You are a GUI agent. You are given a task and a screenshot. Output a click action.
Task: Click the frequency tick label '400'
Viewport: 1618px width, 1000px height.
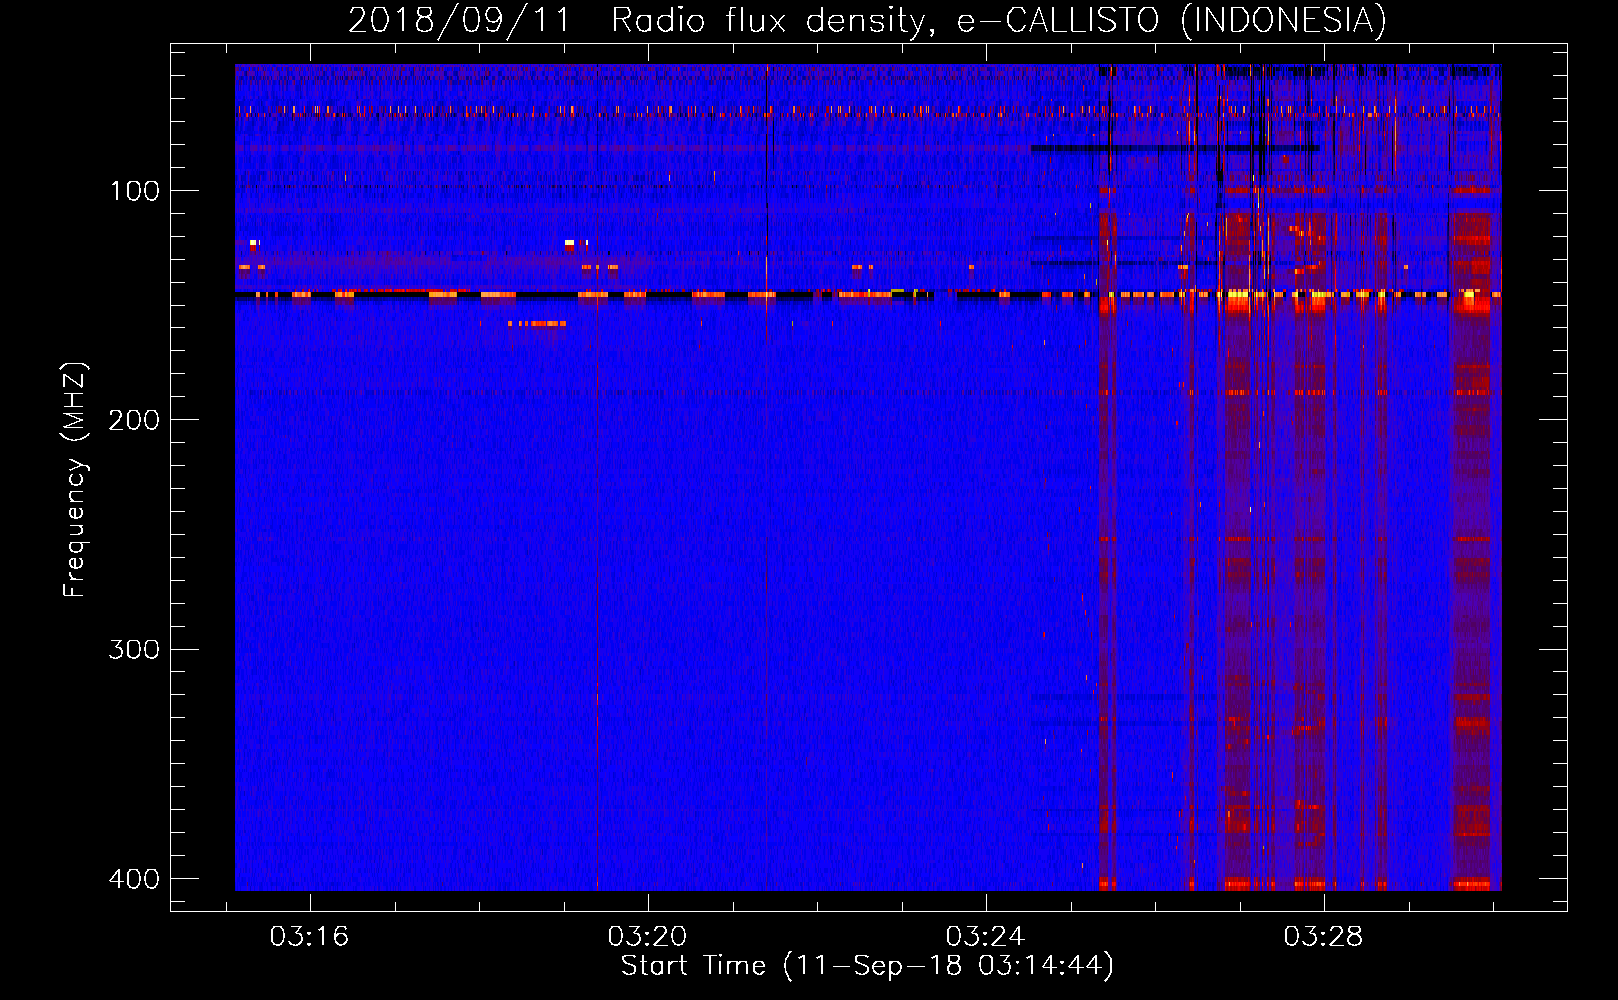click(x=135, y=879)
